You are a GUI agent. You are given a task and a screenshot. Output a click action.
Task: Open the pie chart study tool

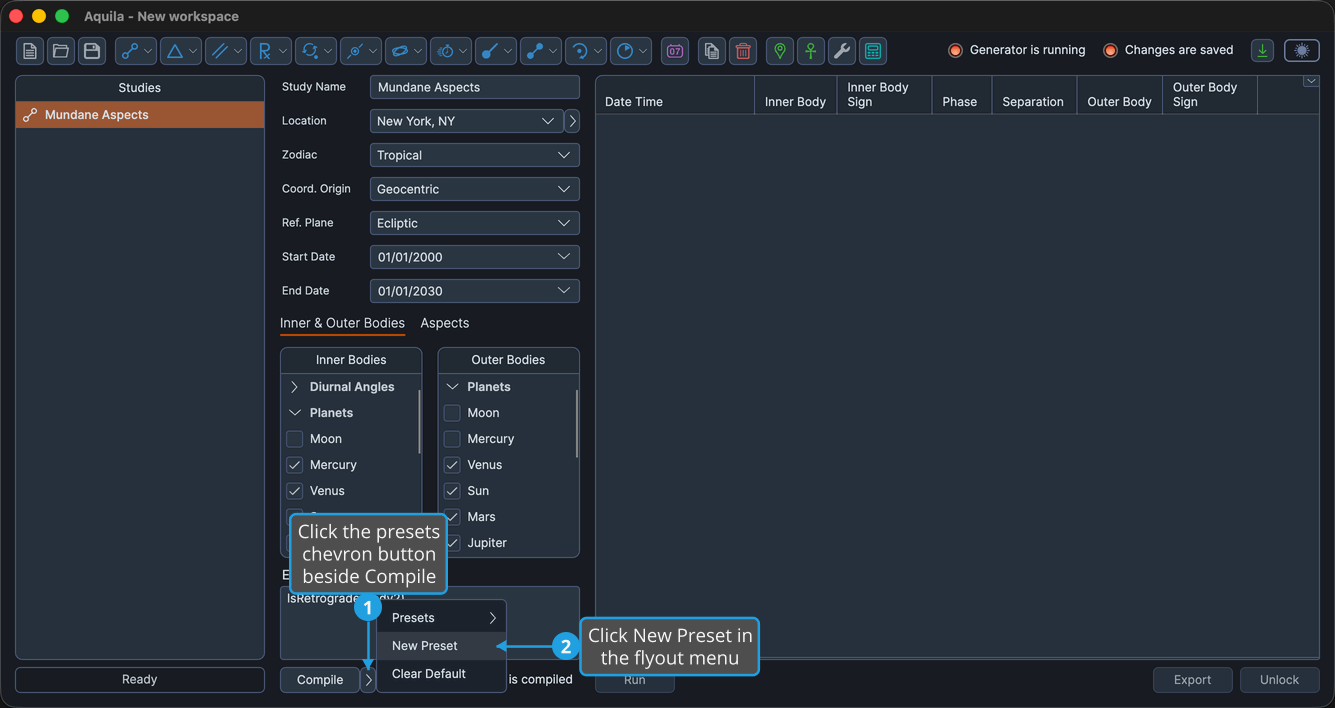point(631,51)
